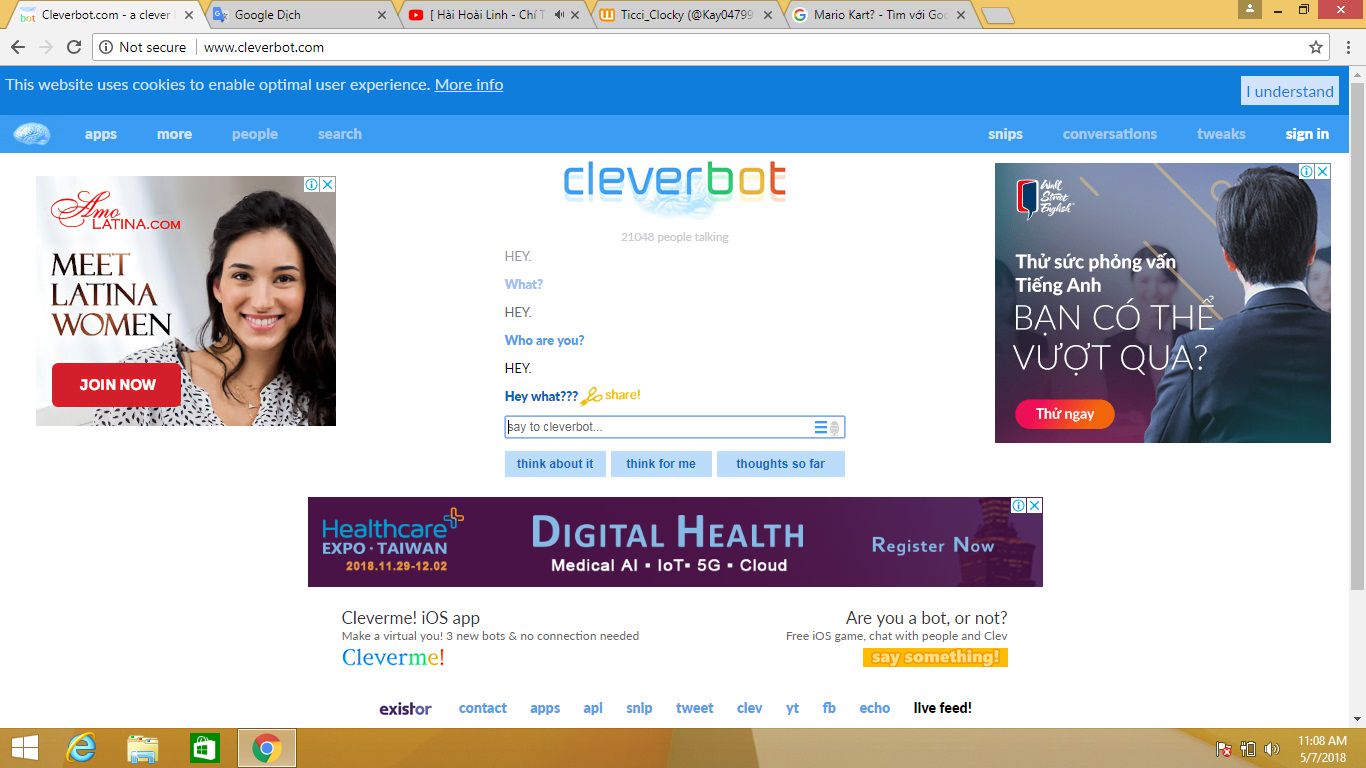1366x768 pixels.
Task: Open More info cookie link
Action: point(469,85)
